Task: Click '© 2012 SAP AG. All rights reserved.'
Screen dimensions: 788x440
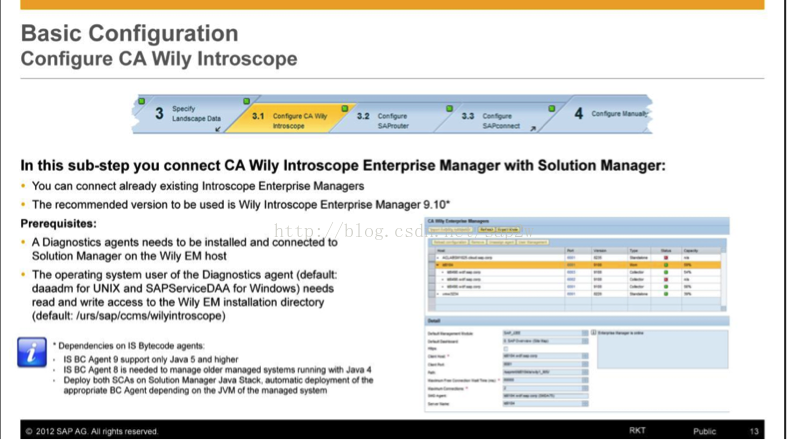Action: coord(92,431)
